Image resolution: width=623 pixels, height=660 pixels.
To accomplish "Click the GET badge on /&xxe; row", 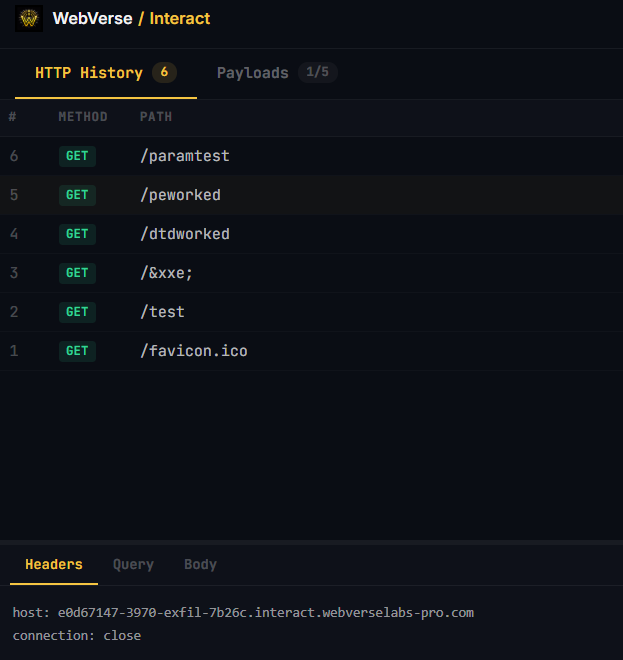I will tap(77, 273).
